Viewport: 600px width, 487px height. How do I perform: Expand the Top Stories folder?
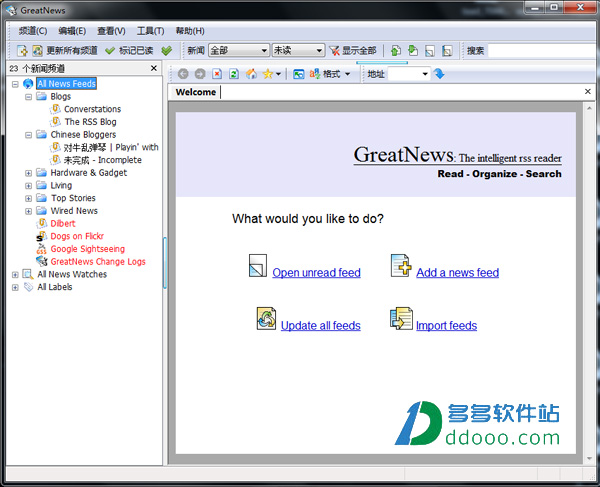(28, 199)
